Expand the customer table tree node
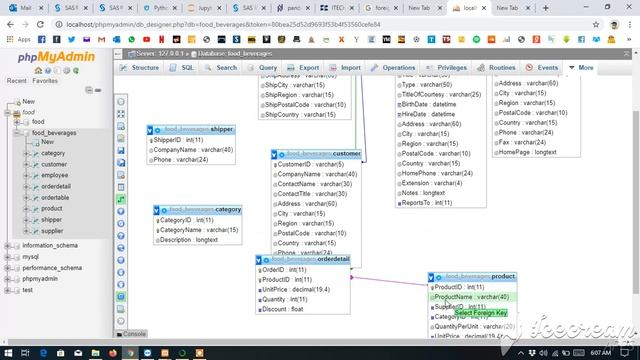Image resolution: width=640 pixels, height=360 pixels. (x=27, y=164)
